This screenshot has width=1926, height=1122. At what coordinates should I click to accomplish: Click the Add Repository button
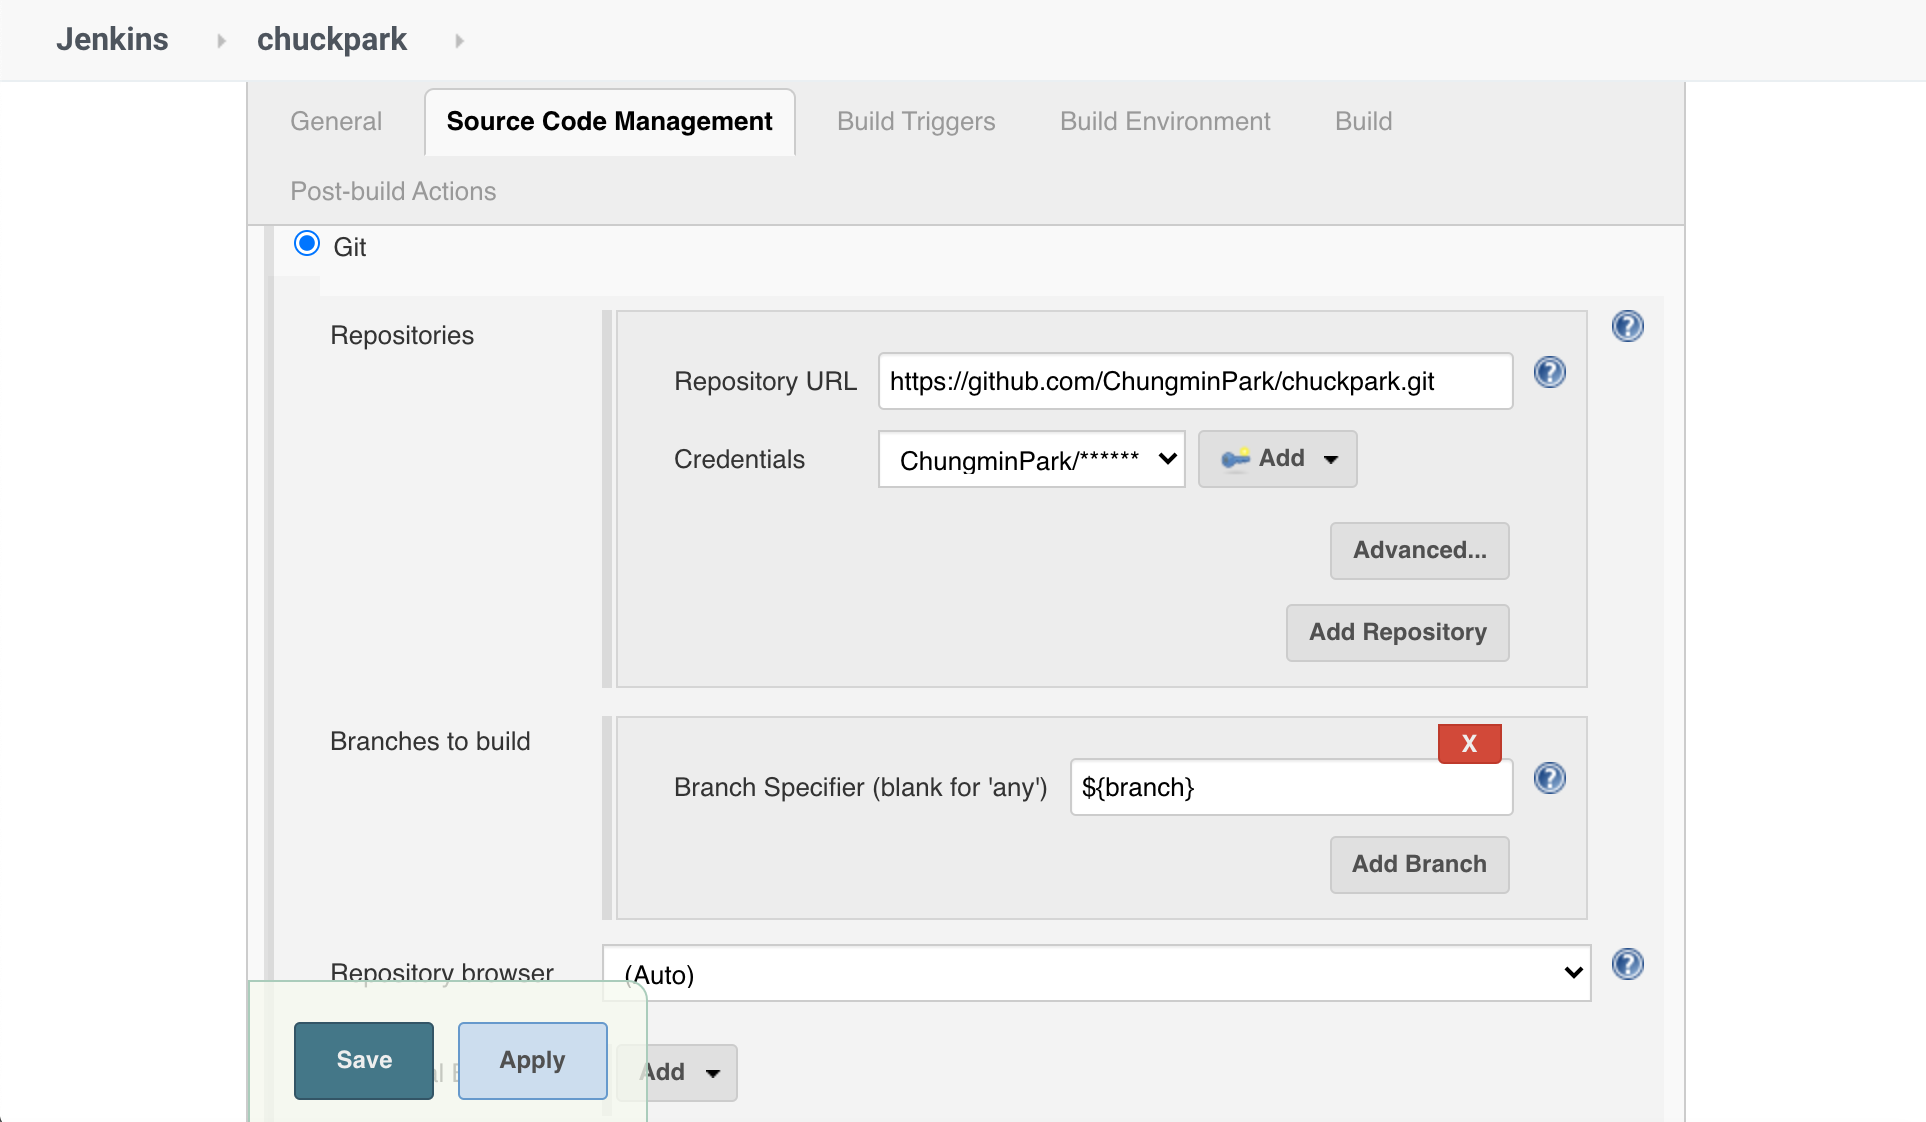click(x=1397, y=633)
